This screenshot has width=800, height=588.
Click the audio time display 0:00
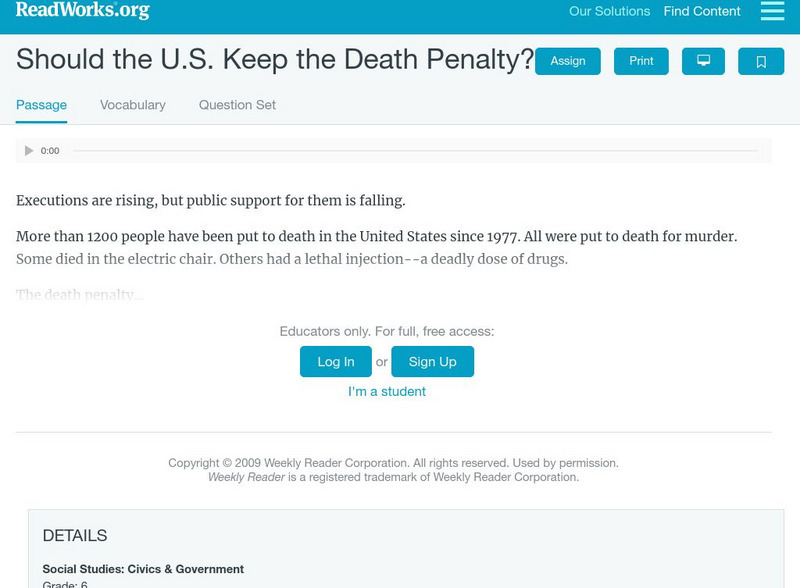pyautogui.click(x=50, y=151)
